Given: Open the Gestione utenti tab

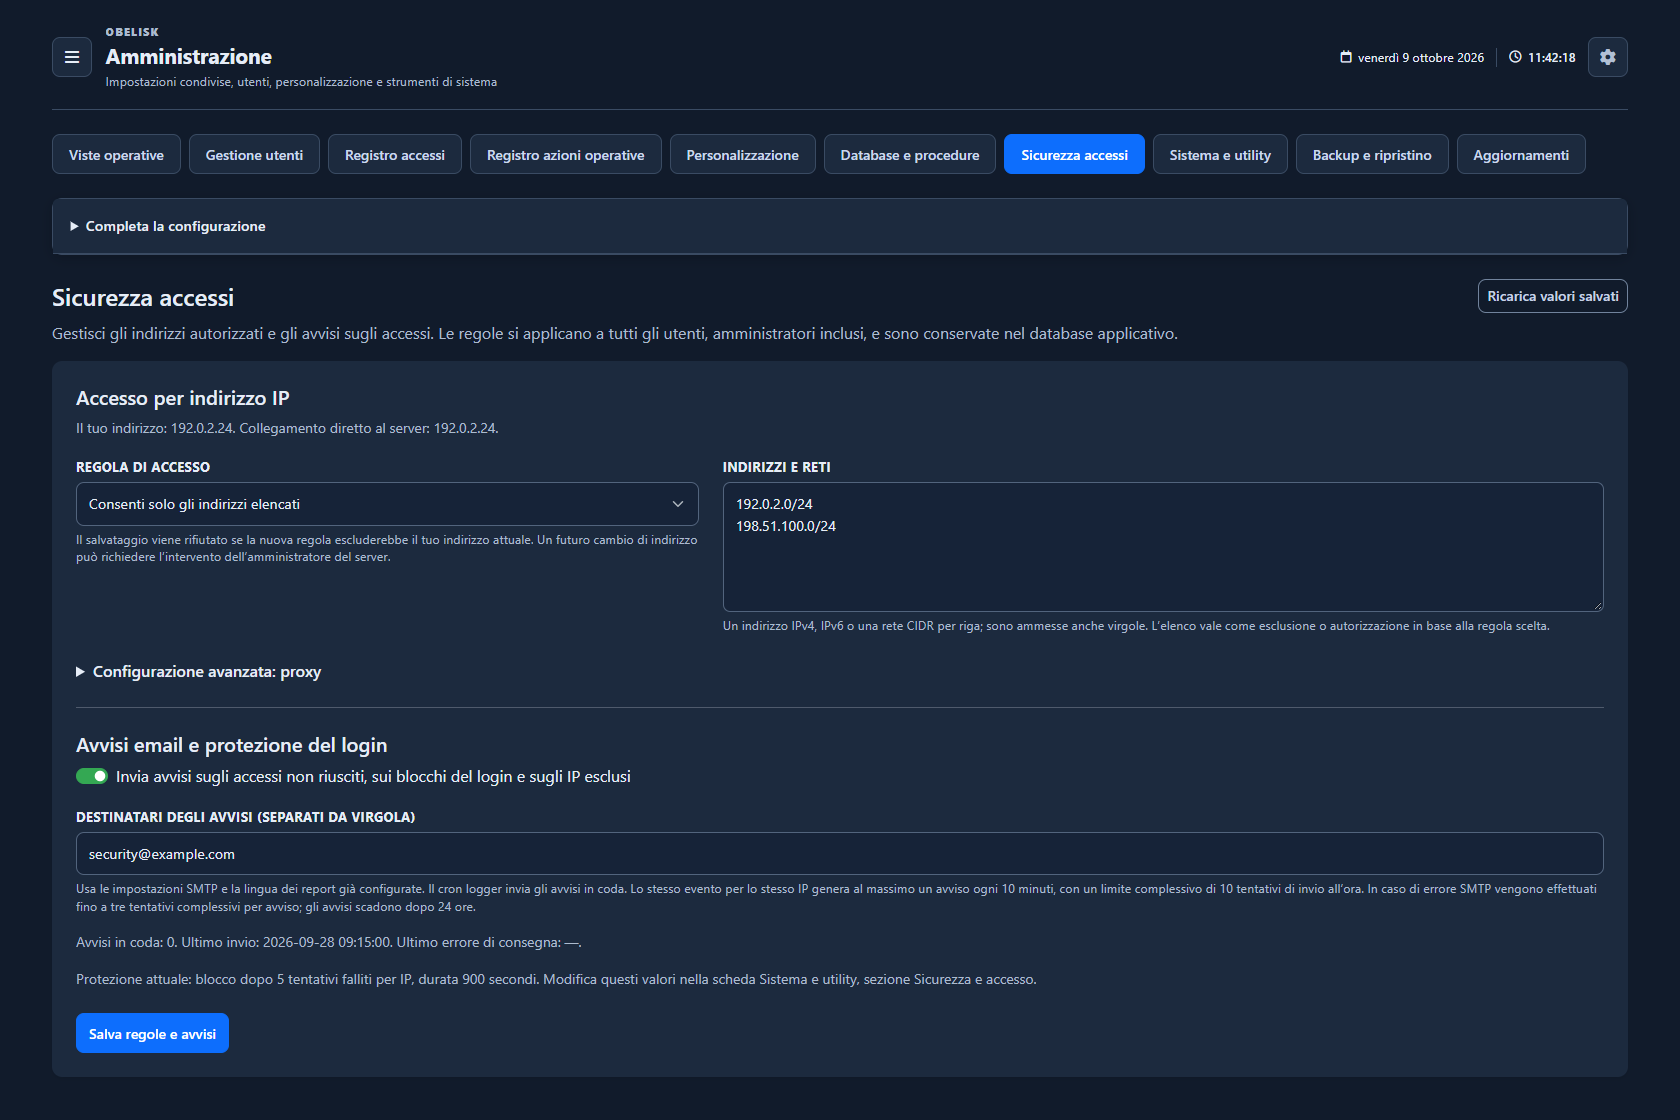Looking at the screenshot, I should (x=254, y=154).
